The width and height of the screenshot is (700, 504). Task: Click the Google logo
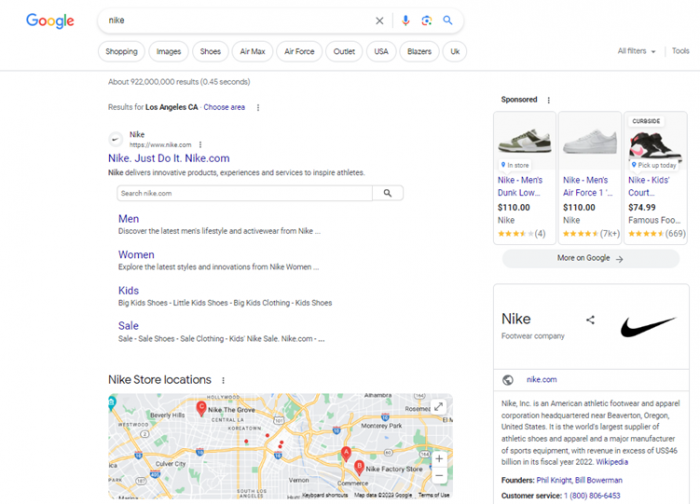click(x=50, y=21)
